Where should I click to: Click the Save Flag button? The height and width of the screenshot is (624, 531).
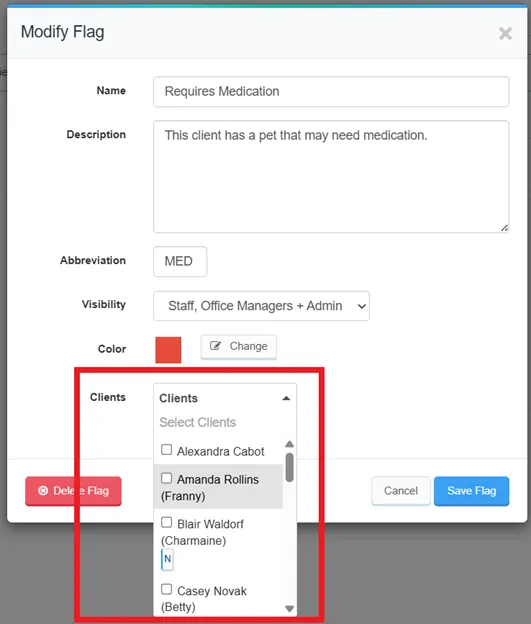471,491
